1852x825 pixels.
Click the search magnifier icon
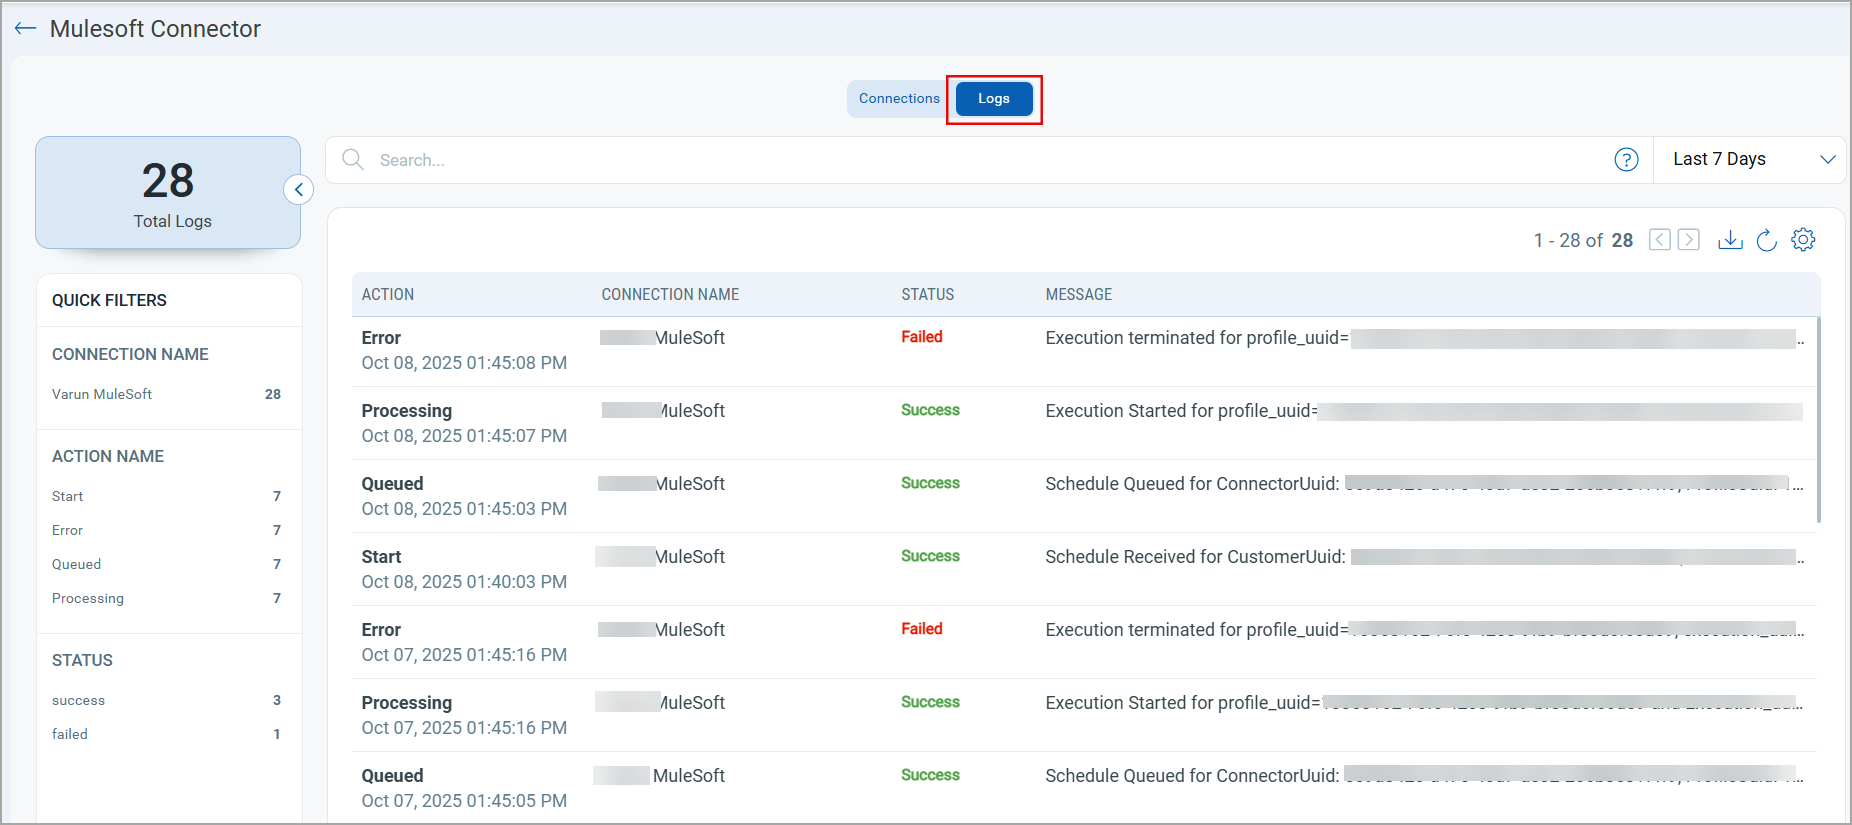tap(353, 160)
